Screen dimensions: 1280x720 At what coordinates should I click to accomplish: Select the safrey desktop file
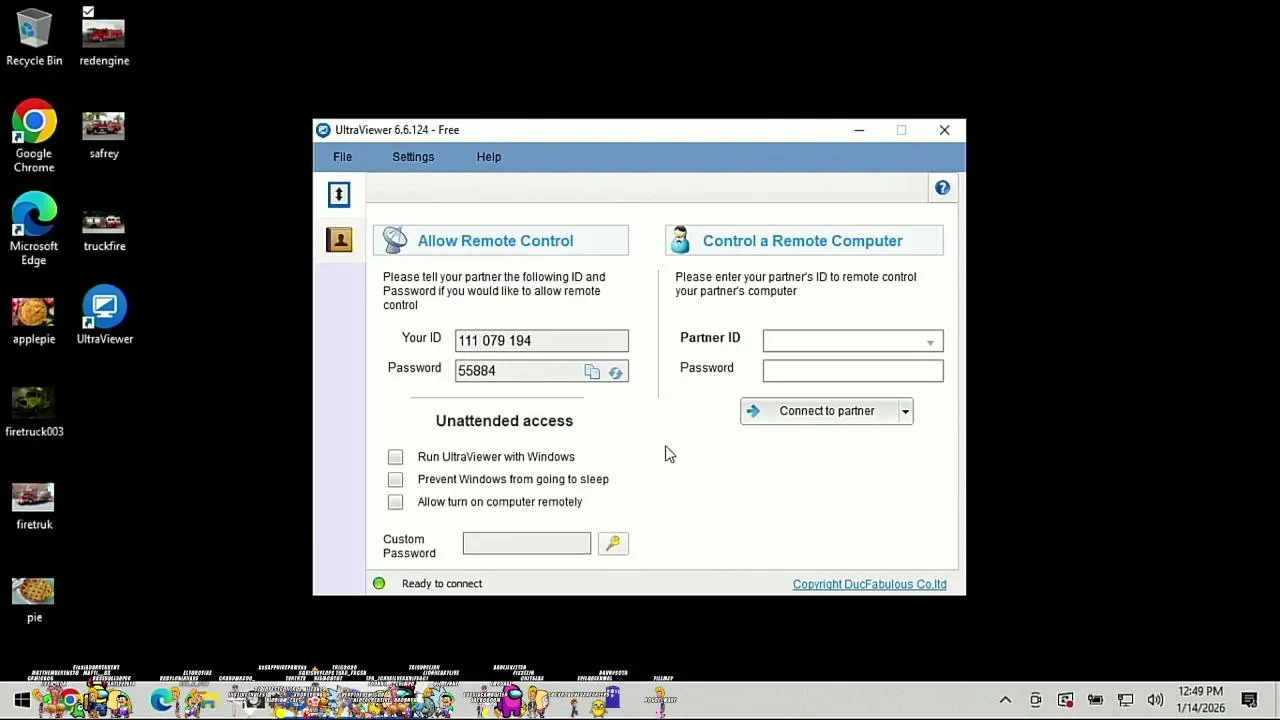(x=104, y=135)
